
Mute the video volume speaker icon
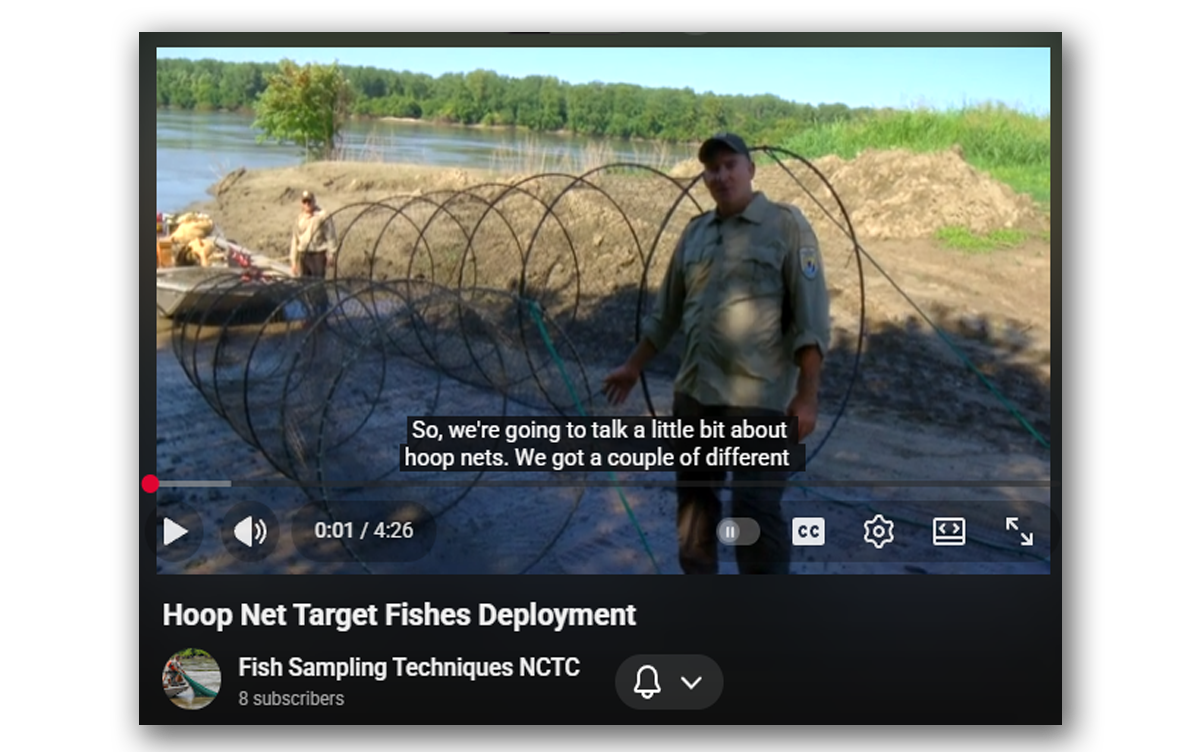250,531
